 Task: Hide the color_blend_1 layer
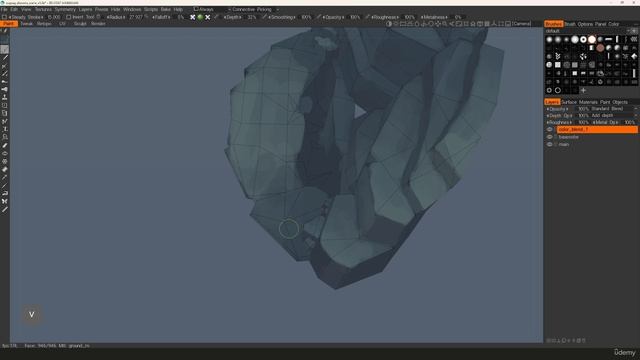(x=549, y=129)
